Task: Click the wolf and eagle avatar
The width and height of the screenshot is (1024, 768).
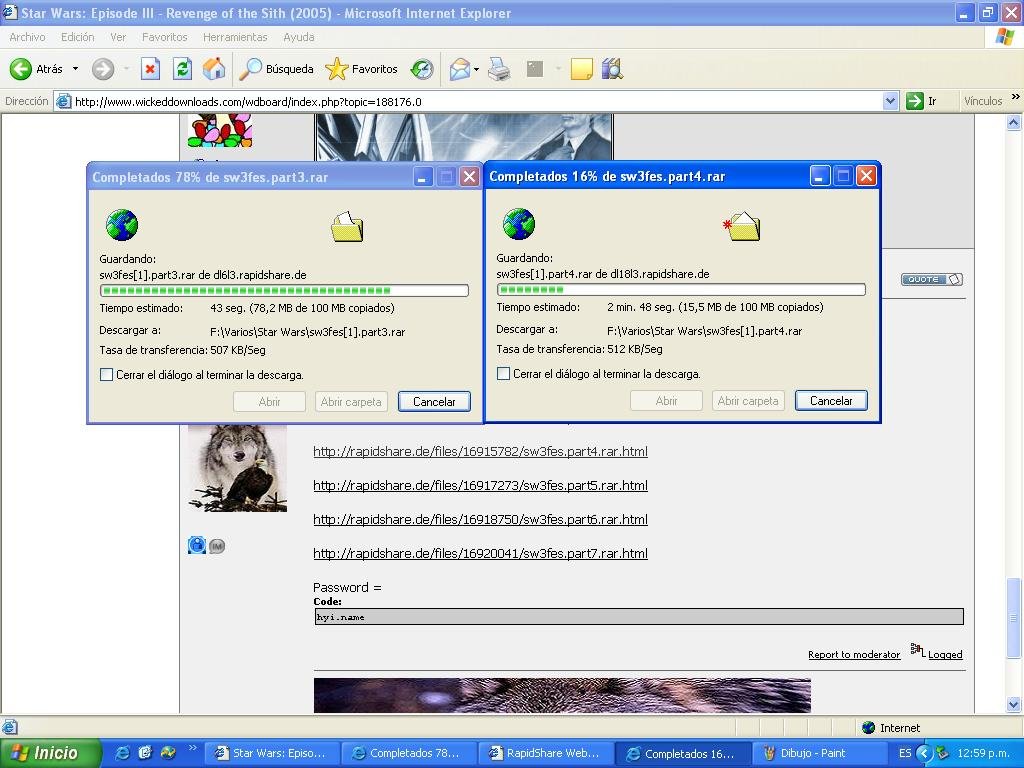Action: 238,468
